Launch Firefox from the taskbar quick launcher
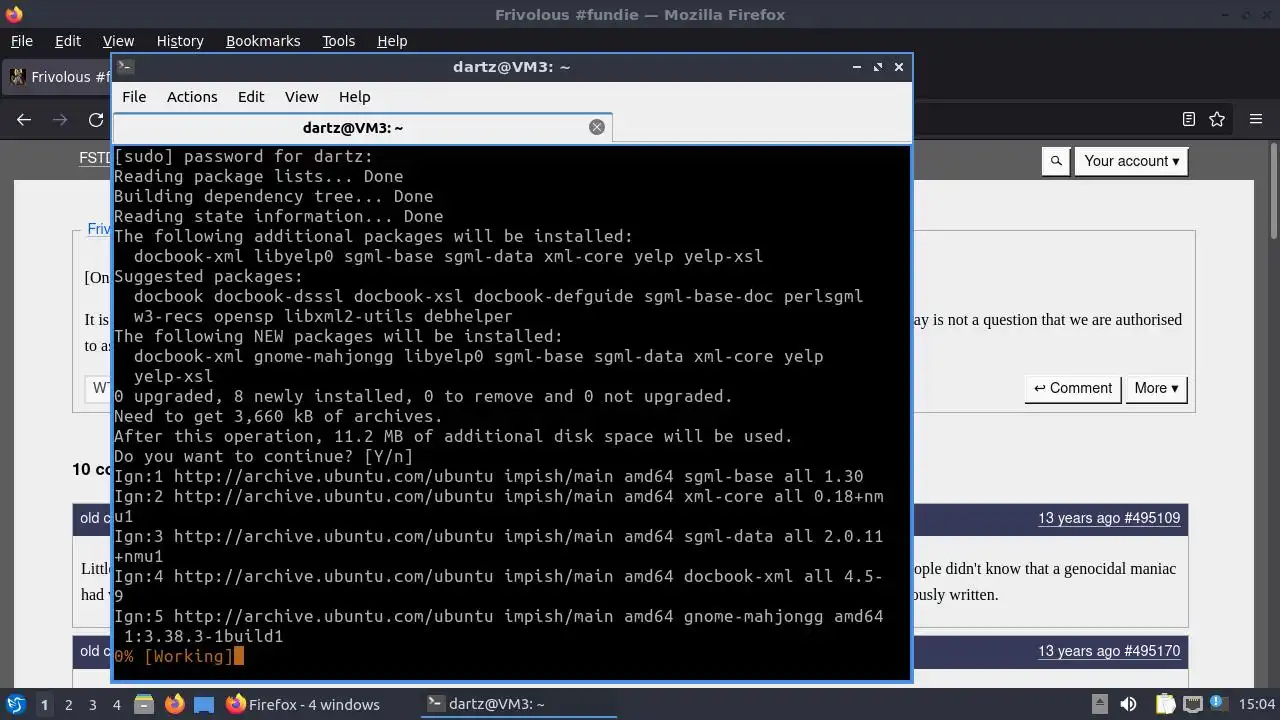The image size is (1280, 720). tap(174, 704)
